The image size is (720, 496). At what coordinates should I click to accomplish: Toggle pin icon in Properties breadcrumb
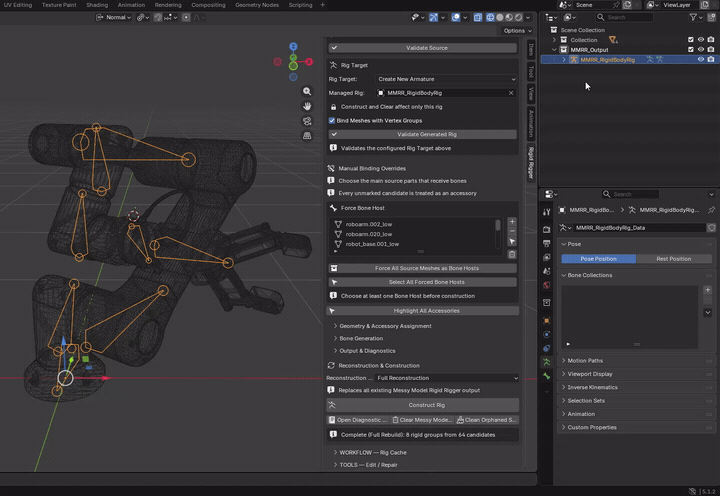[x=711, y=210]
